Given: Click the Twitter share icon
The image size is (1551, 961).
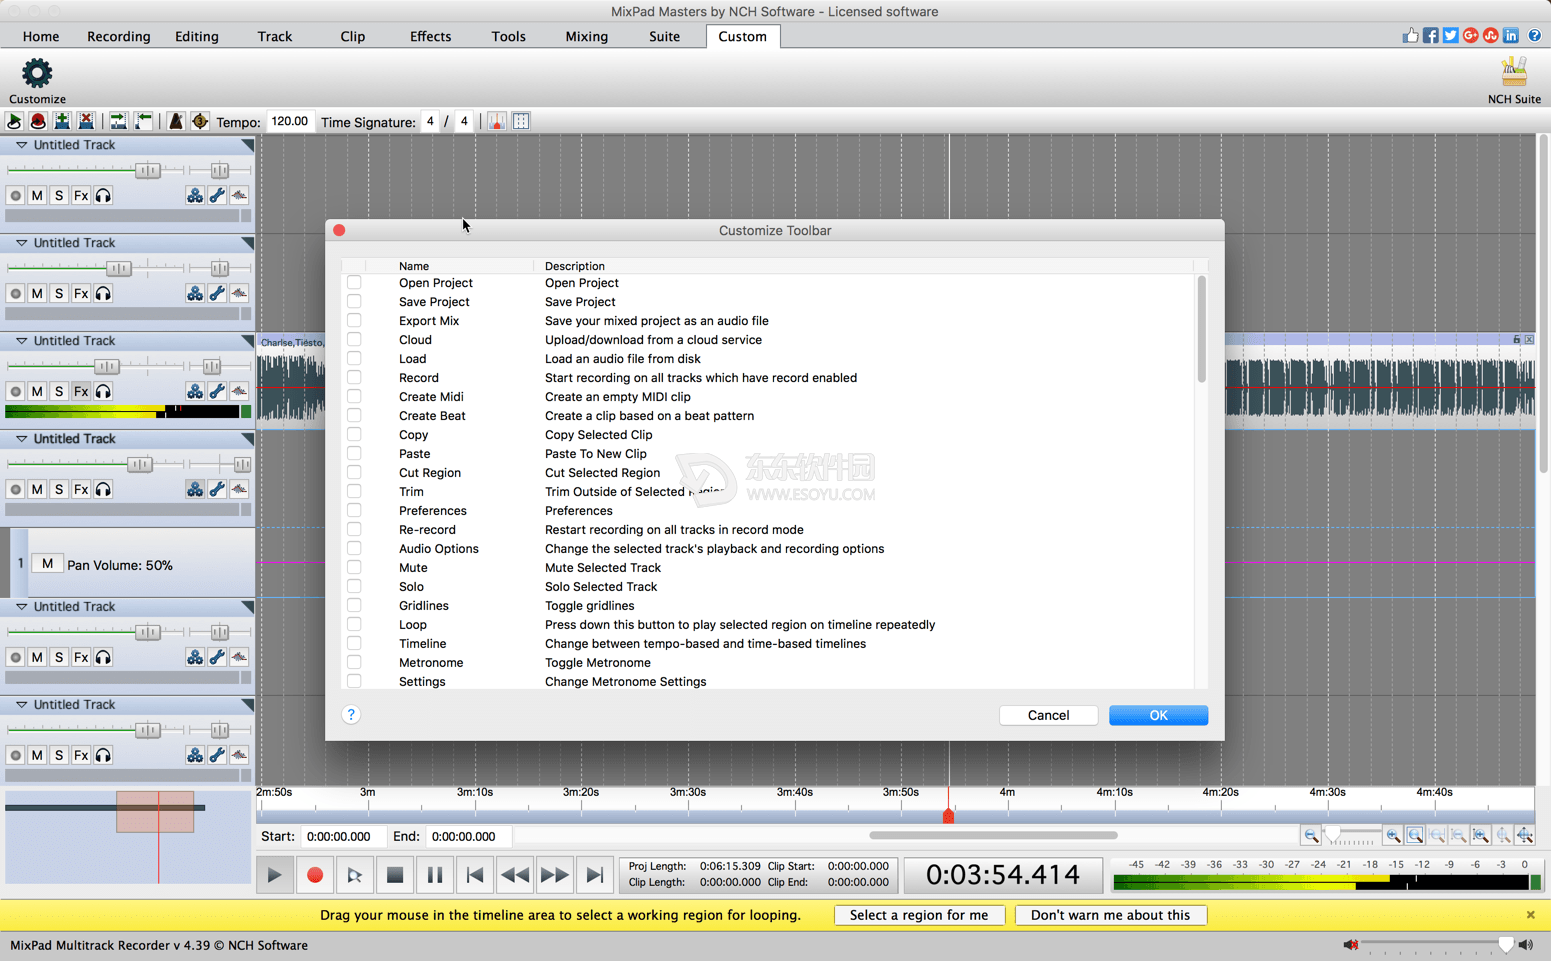Looking at the screenshot, I should (1450, 35).
